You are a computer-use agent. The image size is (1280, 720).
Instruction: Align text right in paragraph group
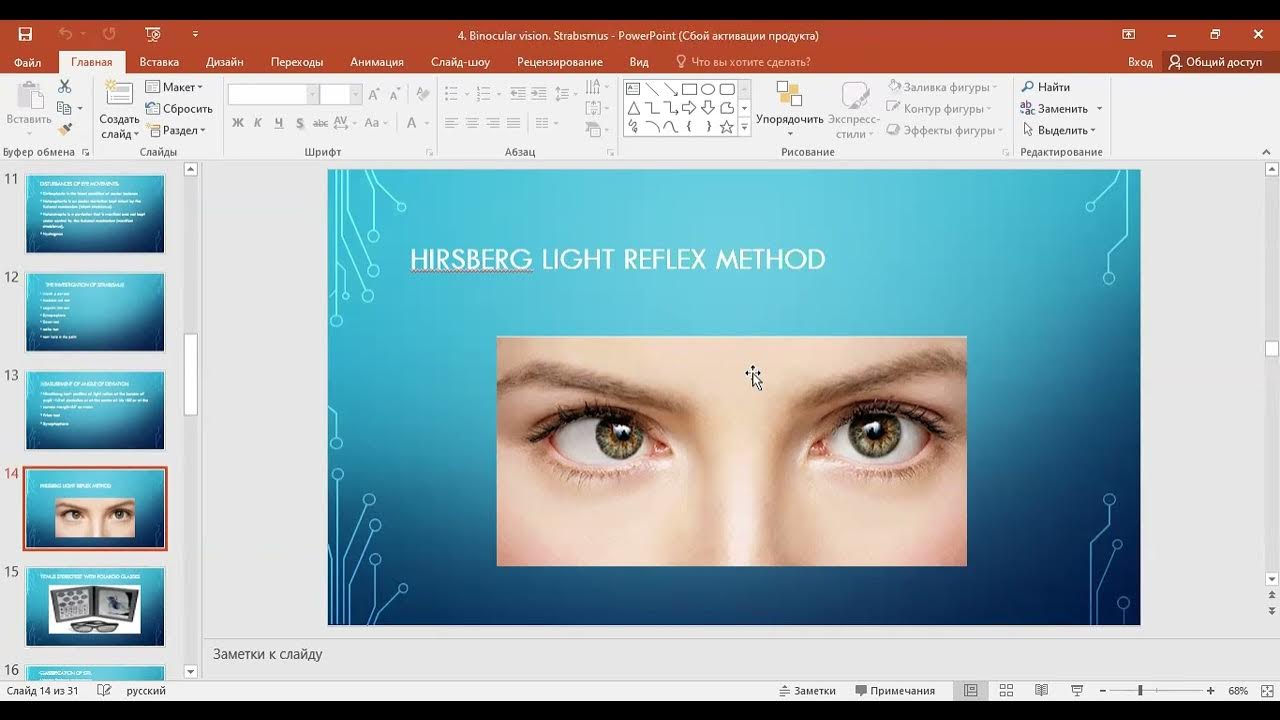click(x=493, y=123)
